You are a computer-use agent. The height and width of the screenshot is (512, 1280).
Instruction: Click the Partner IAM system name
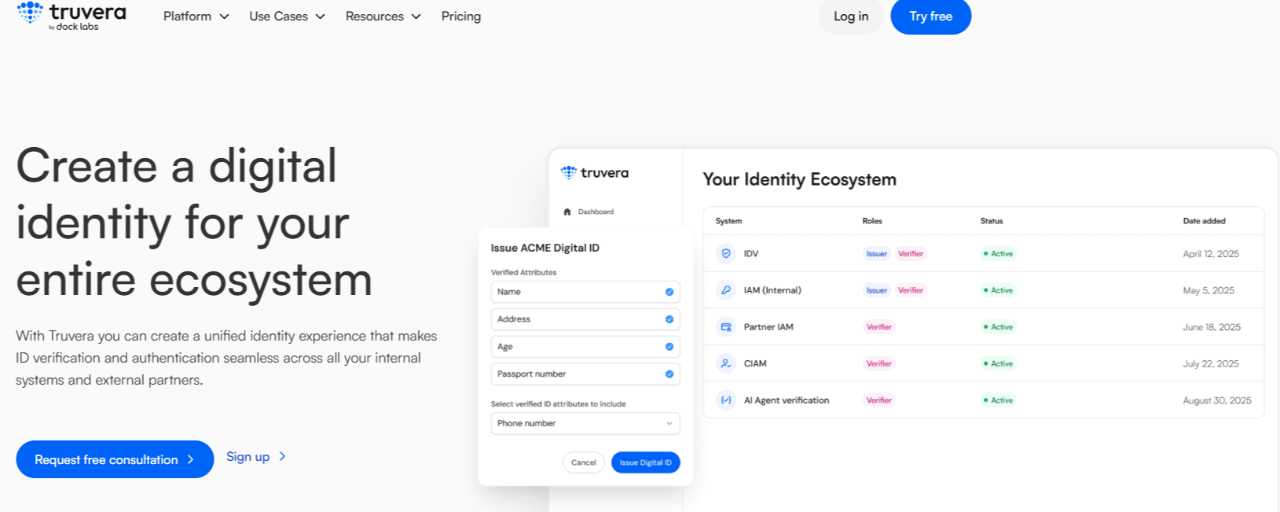(x=769, y=327)
